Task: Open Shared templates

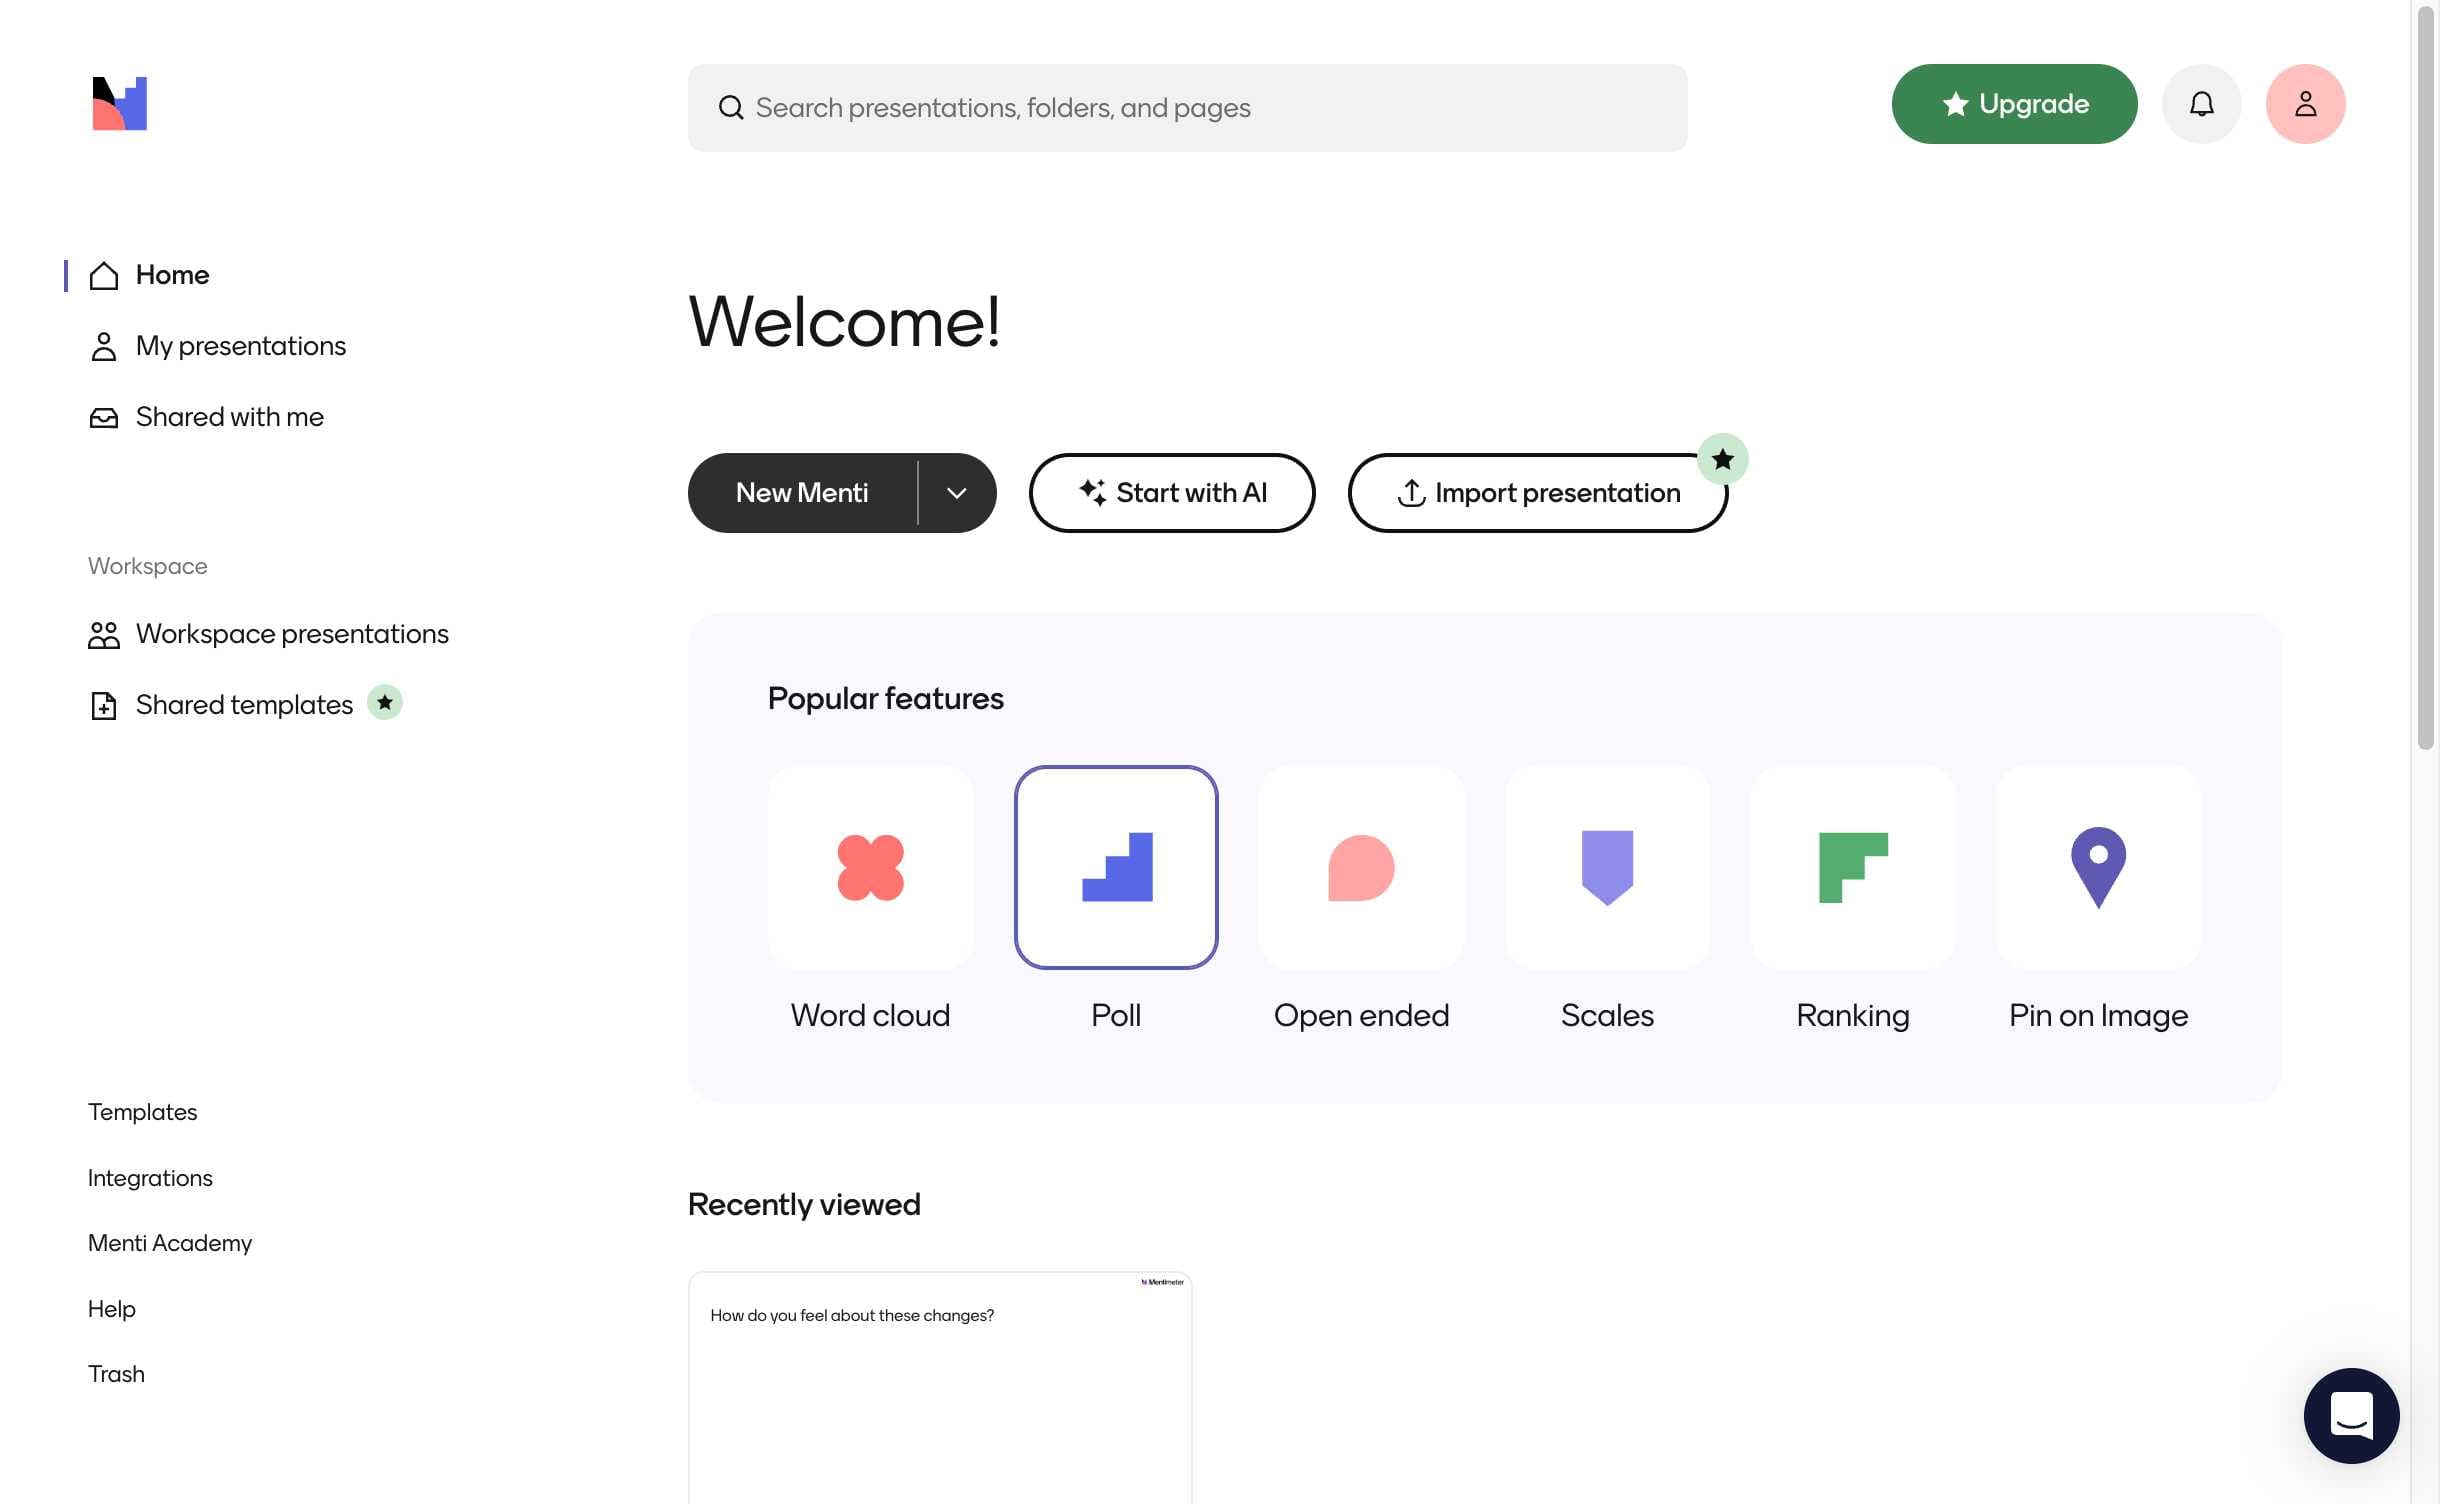Action: tap(221, 705)
